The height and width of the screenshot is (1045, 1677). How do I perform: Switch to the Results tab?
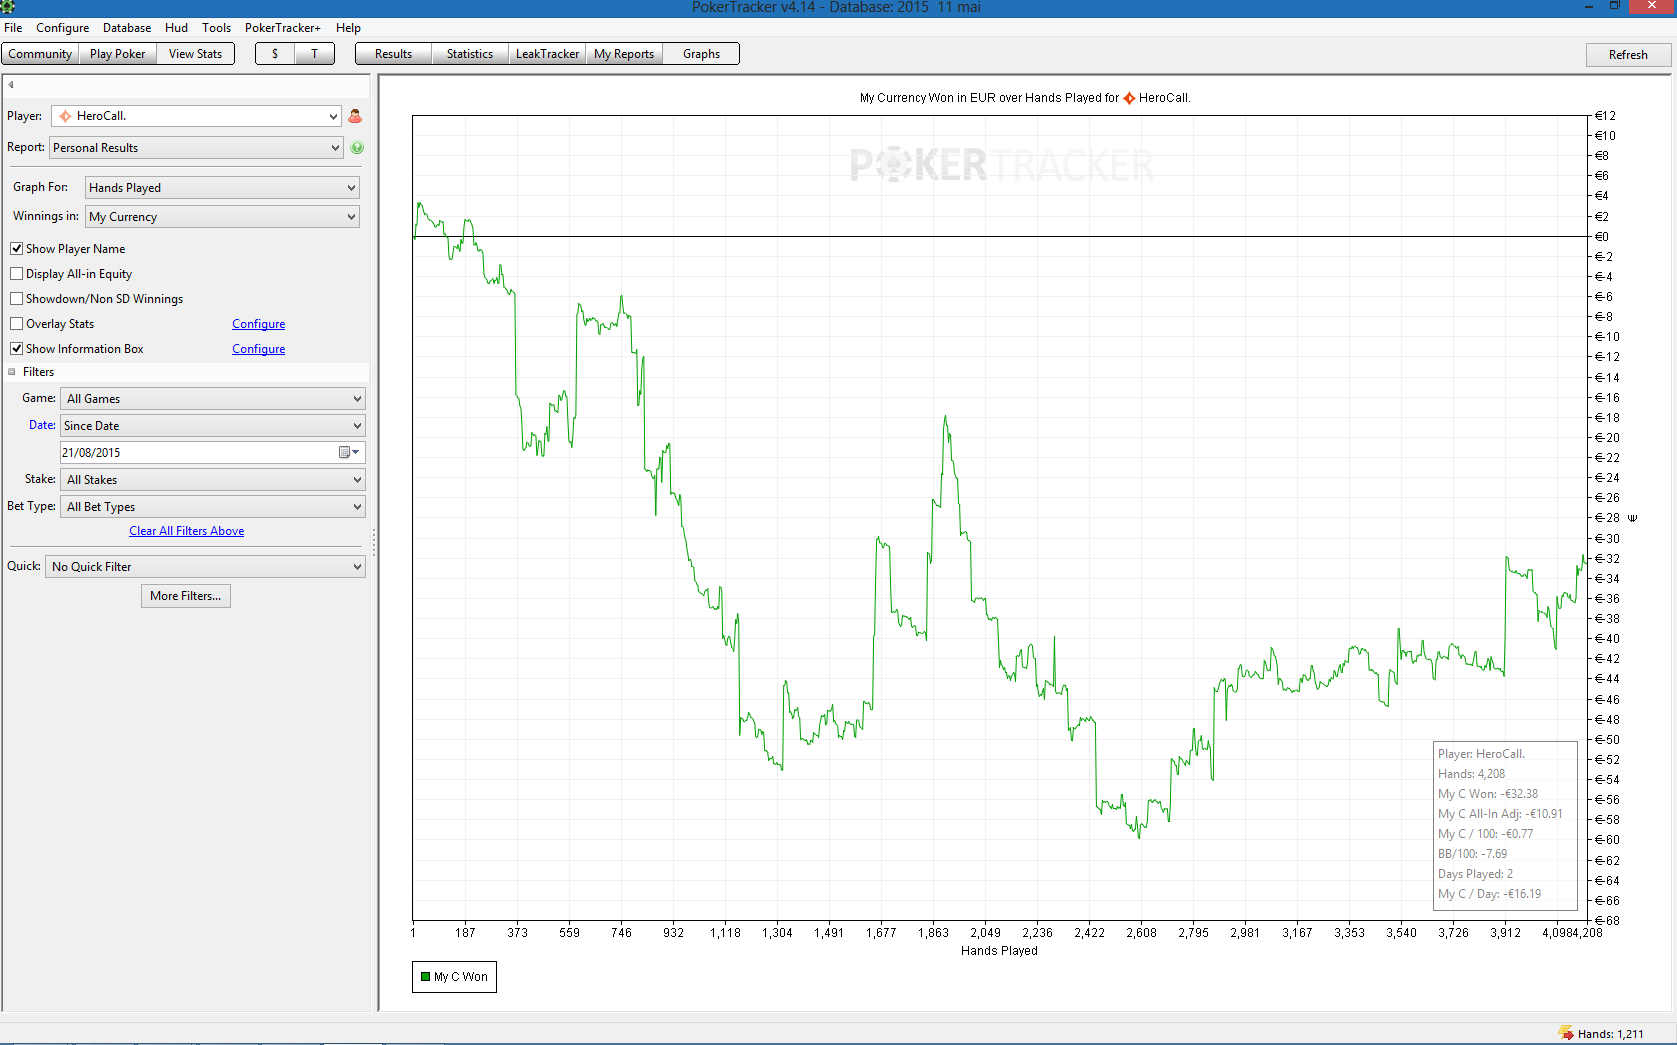point(394,54)
